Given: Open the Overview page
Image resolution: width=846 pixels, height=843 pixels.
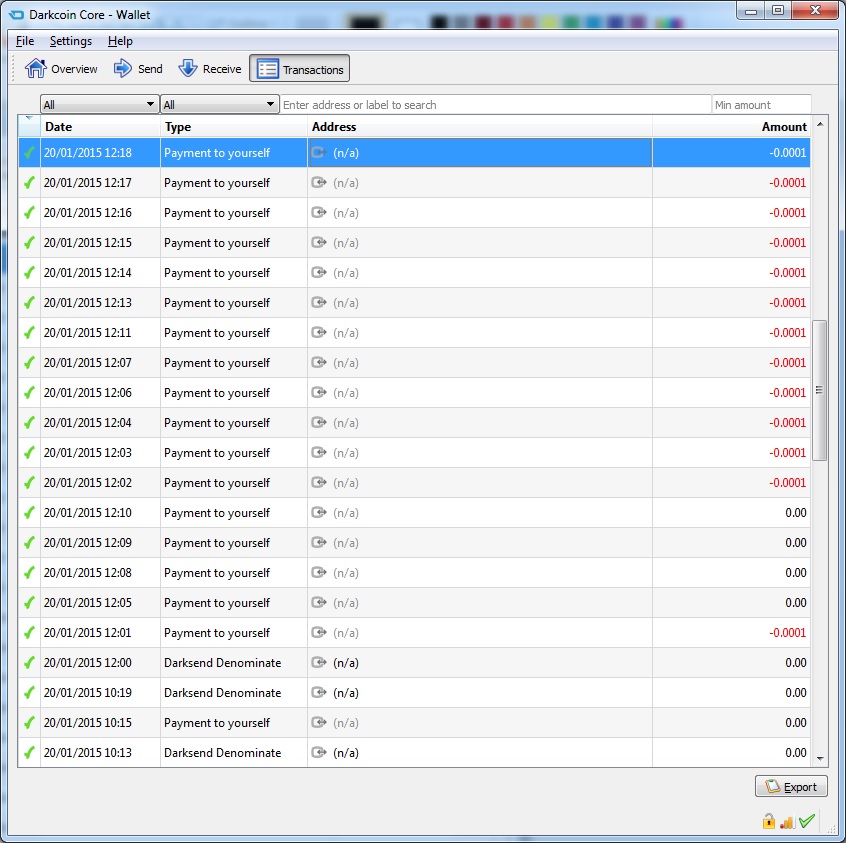Looking at the screenshot, I should point(60,69).
